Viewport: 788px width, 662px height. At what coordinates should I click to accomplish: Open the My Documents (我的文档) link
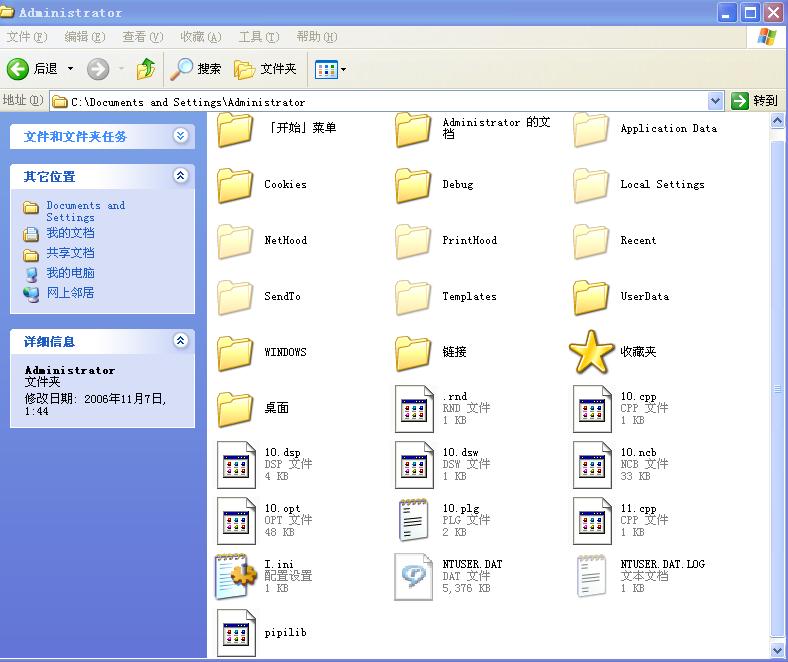tap(69, 233)
